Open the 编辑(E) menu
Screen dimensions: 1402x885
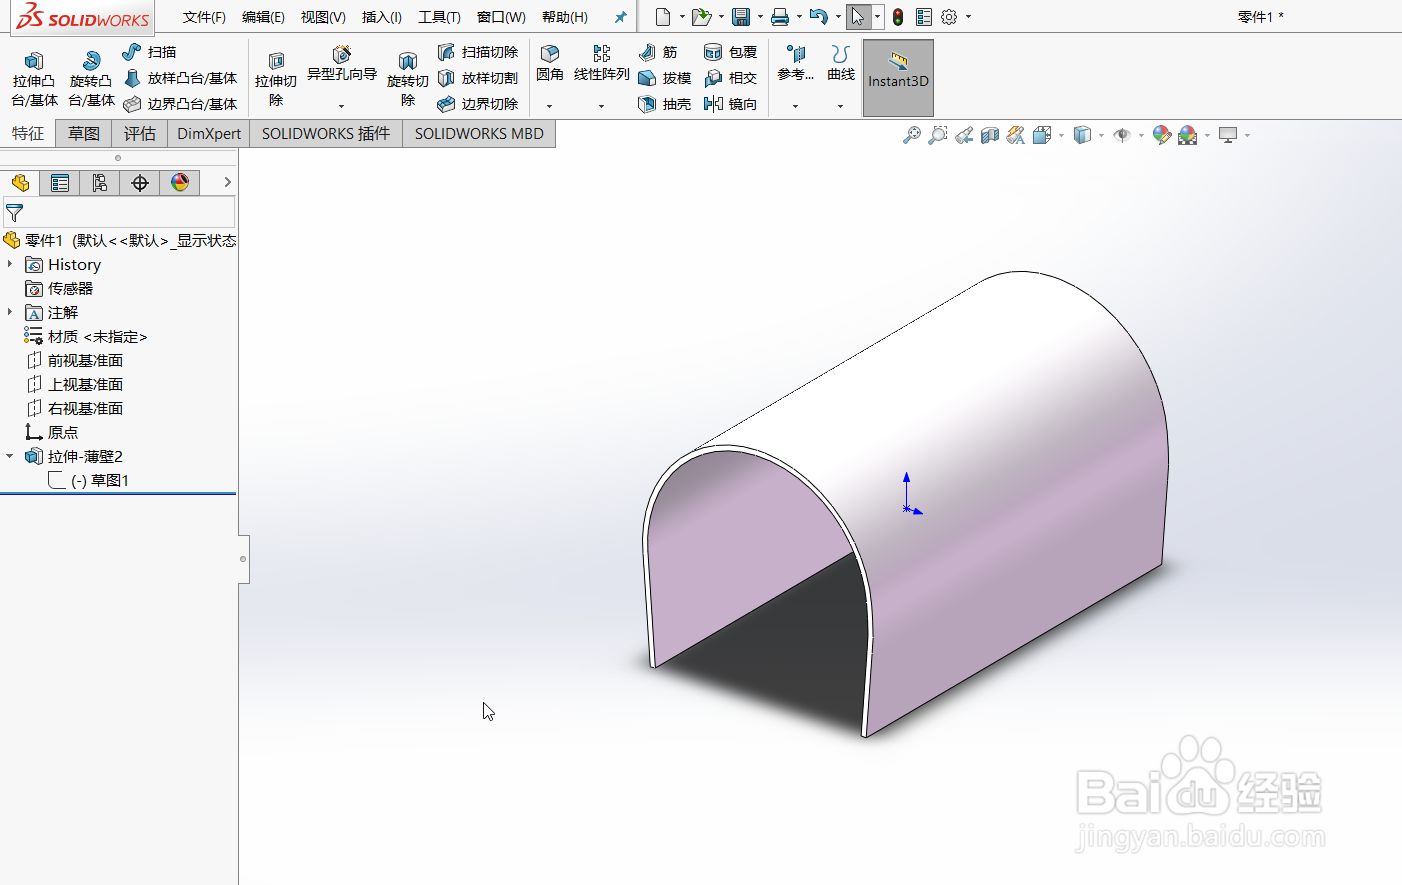click(x=263, y=17)
